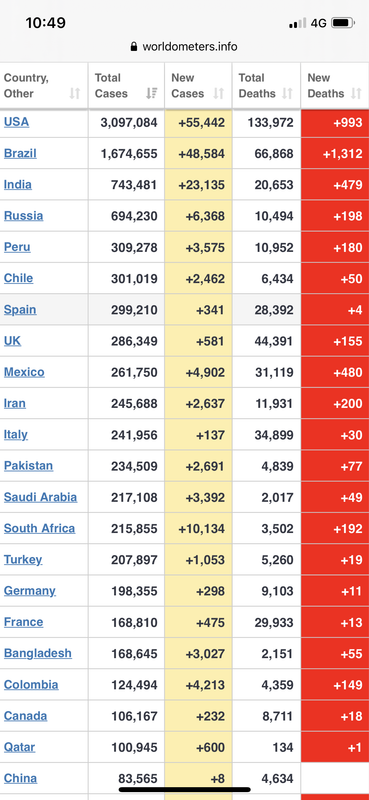Tap the cellular signal bars icon
The image size is (369, 800).
pyautogui.click(x=298, y=23)
